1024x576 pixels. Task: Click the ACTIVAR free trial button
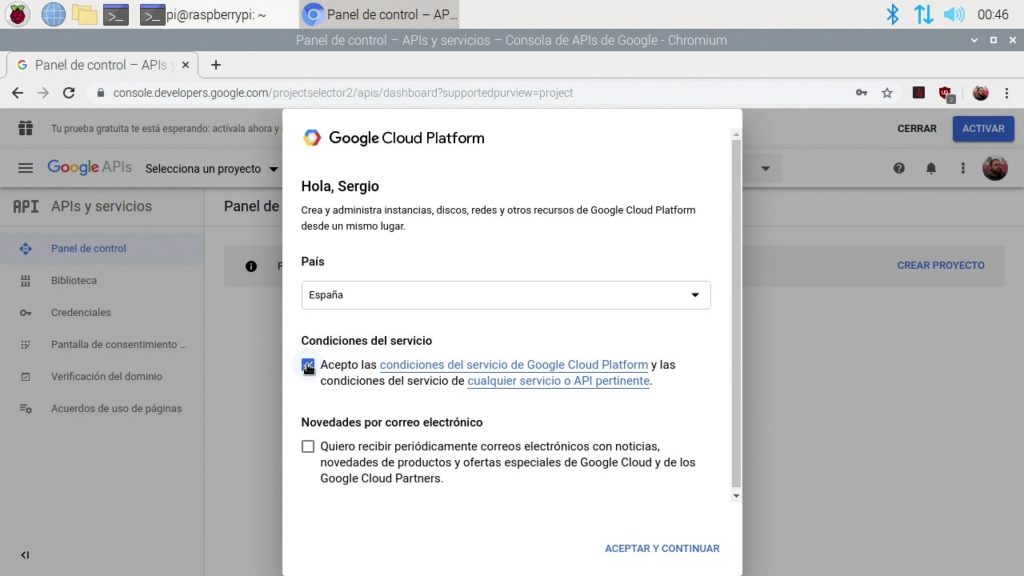click(983, 129)
